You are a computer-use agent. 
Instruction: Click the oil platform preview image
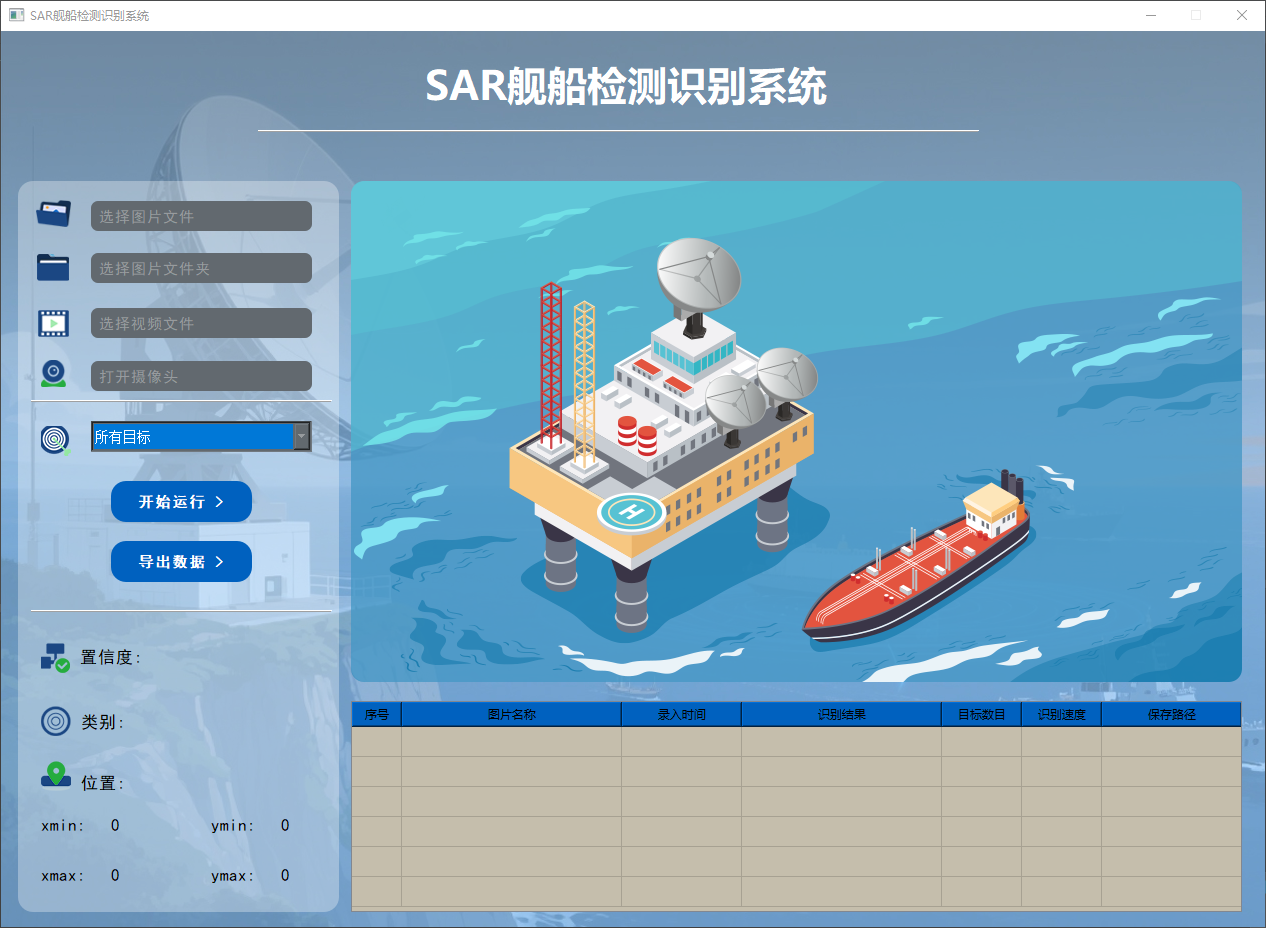(x=796, y=431)
